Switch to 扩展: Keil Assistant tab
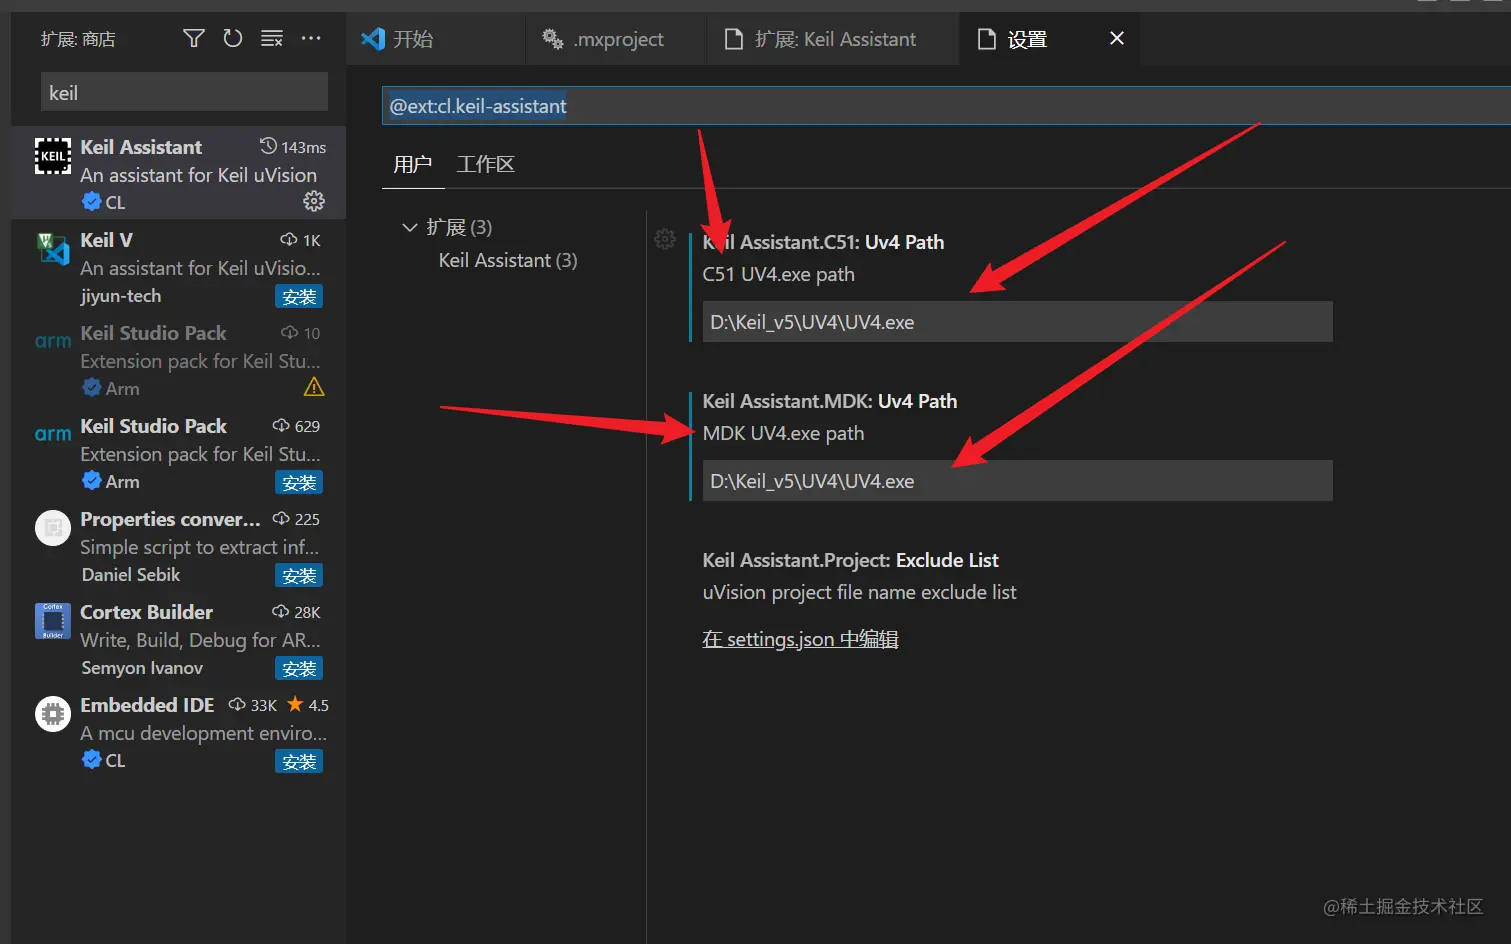 (x=833, y=39)
